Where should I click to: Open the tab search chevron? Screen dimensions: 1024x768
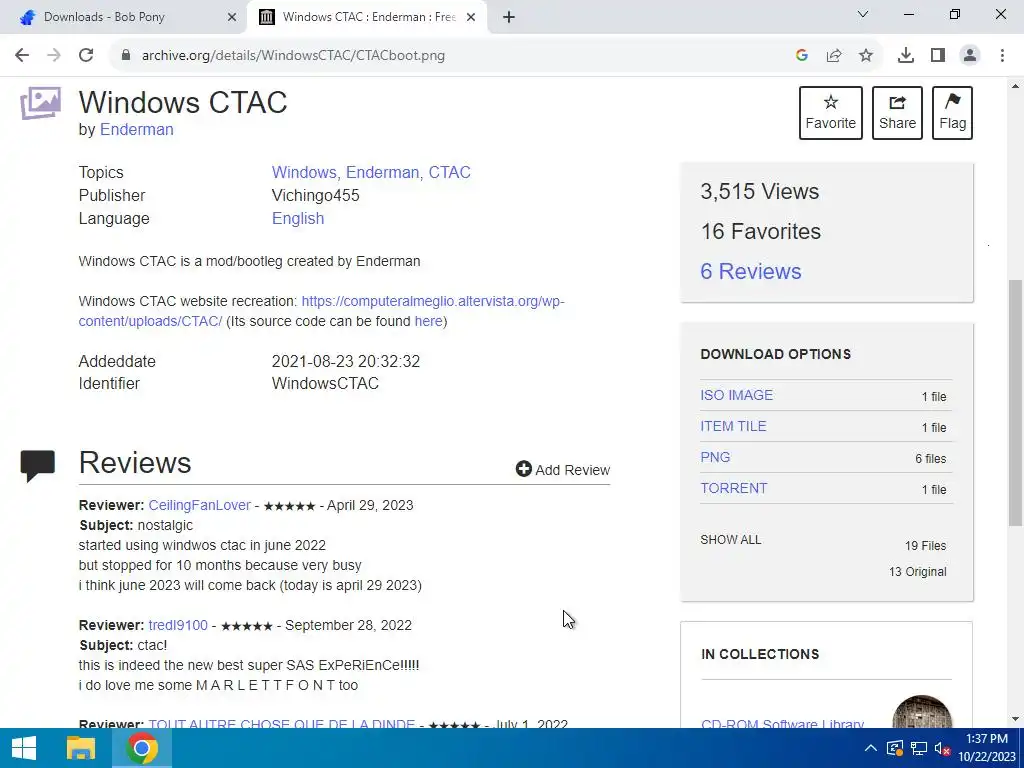863,14
